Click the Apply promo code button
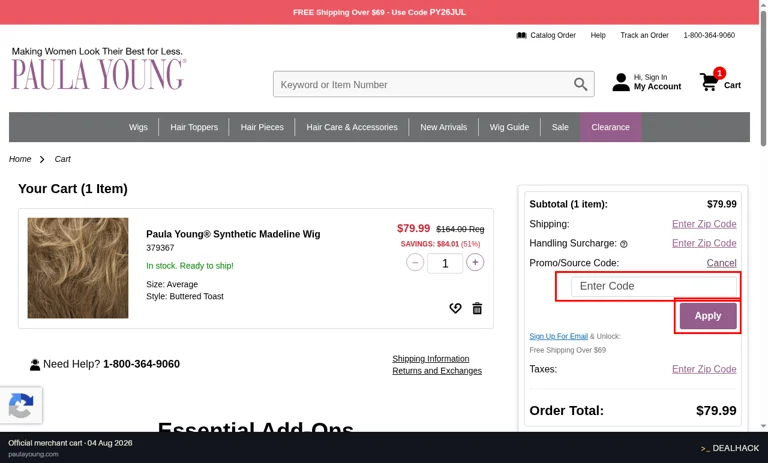The width and height of the screenshot is (768, 463). pyautogui.click(x=708, y=316)
